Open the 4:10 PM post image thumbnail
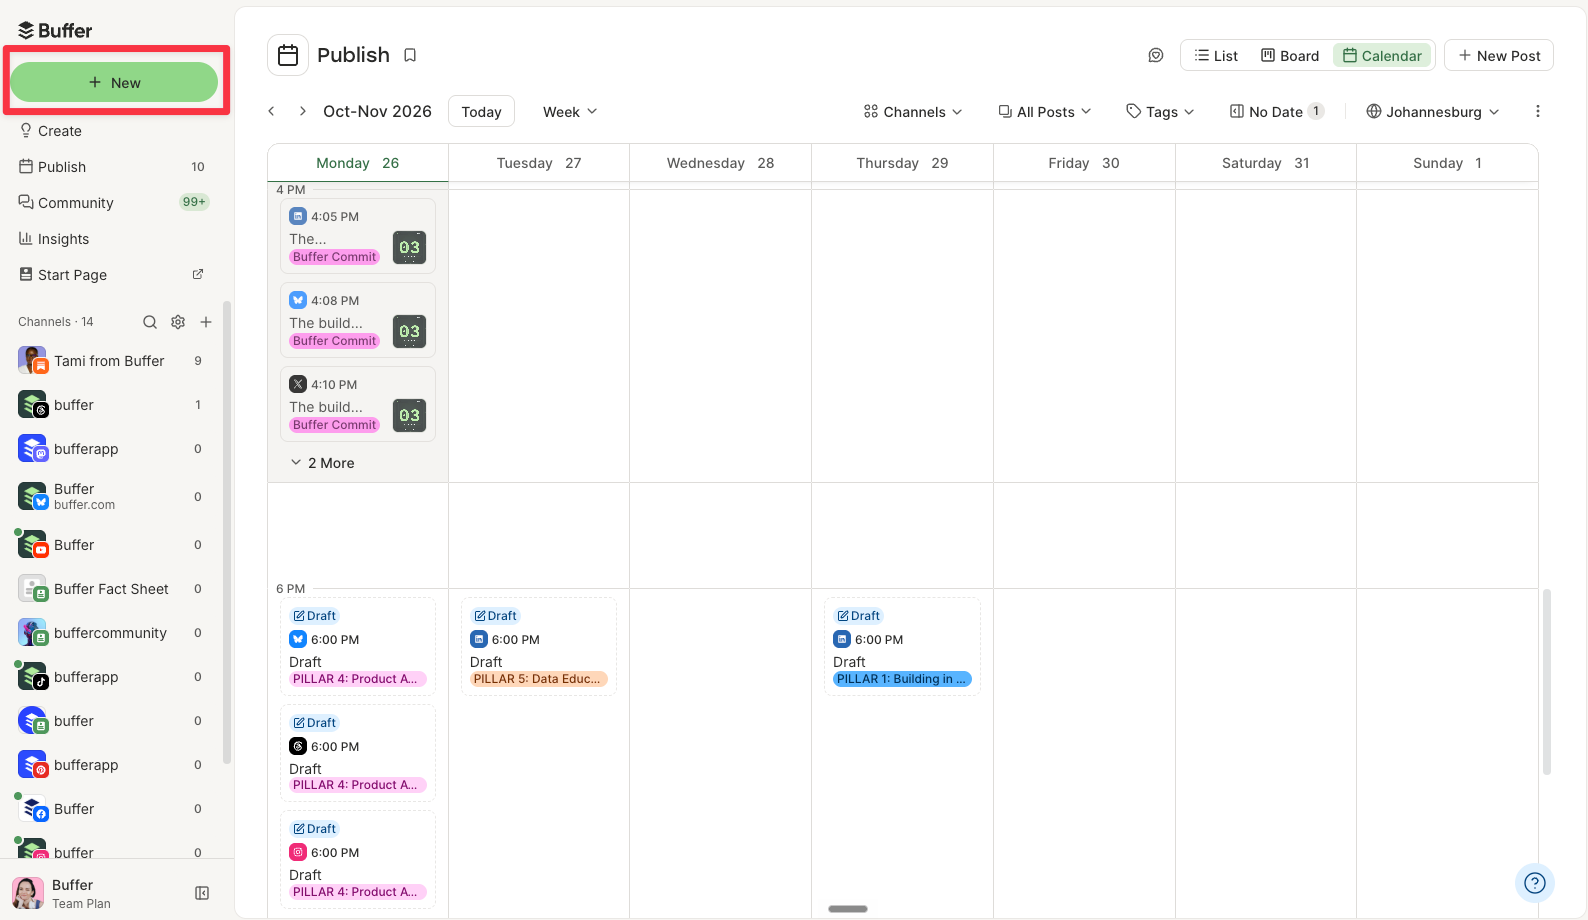This screenshot has height=920, width=1588. click(409, 416)
